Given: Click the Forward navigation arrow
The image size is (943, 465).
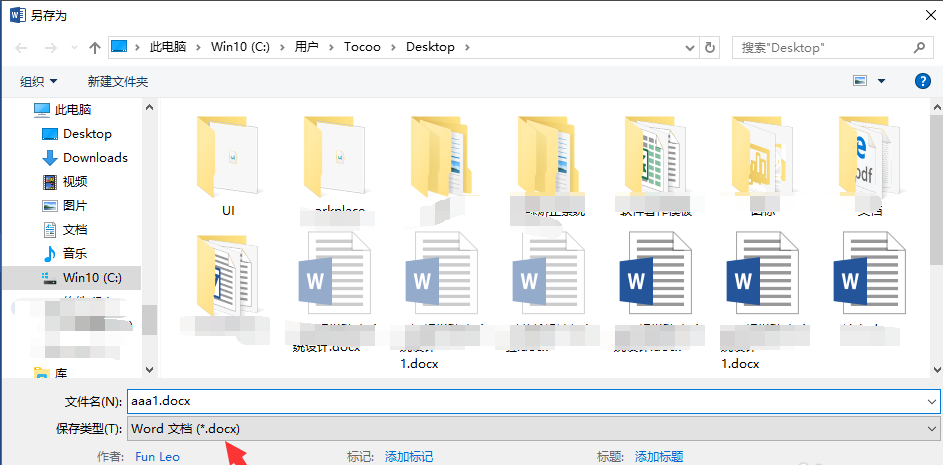Looking at the screenshot, I should click(51, 48).
